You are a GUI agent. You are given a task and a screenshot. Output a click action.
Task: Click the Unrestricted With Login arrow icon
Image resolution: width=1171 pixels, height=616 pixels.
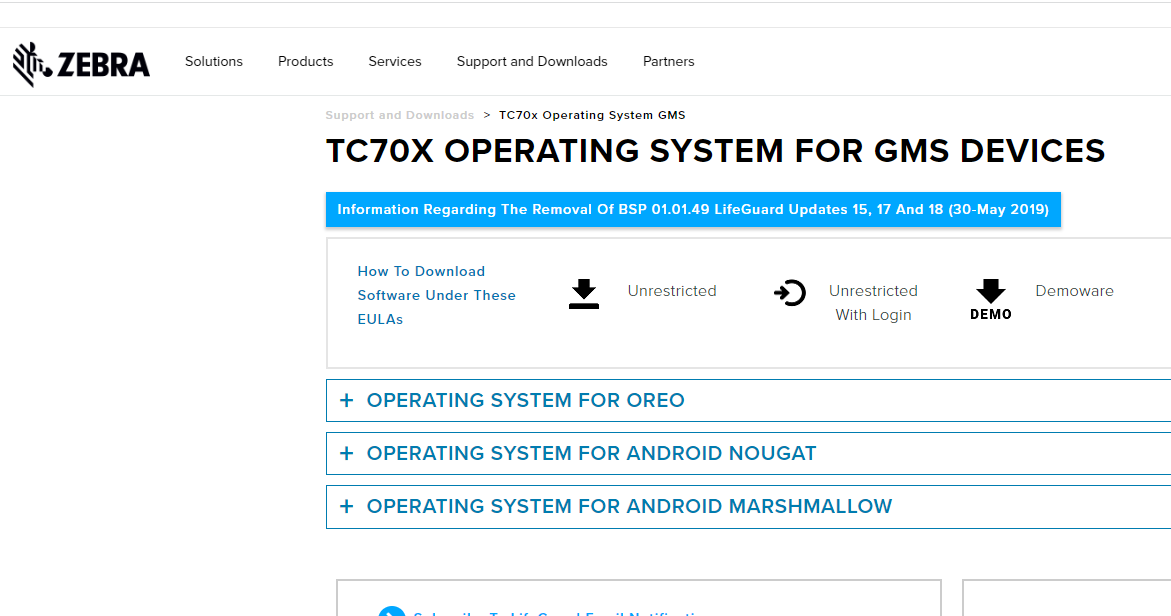tap(790, 293)
